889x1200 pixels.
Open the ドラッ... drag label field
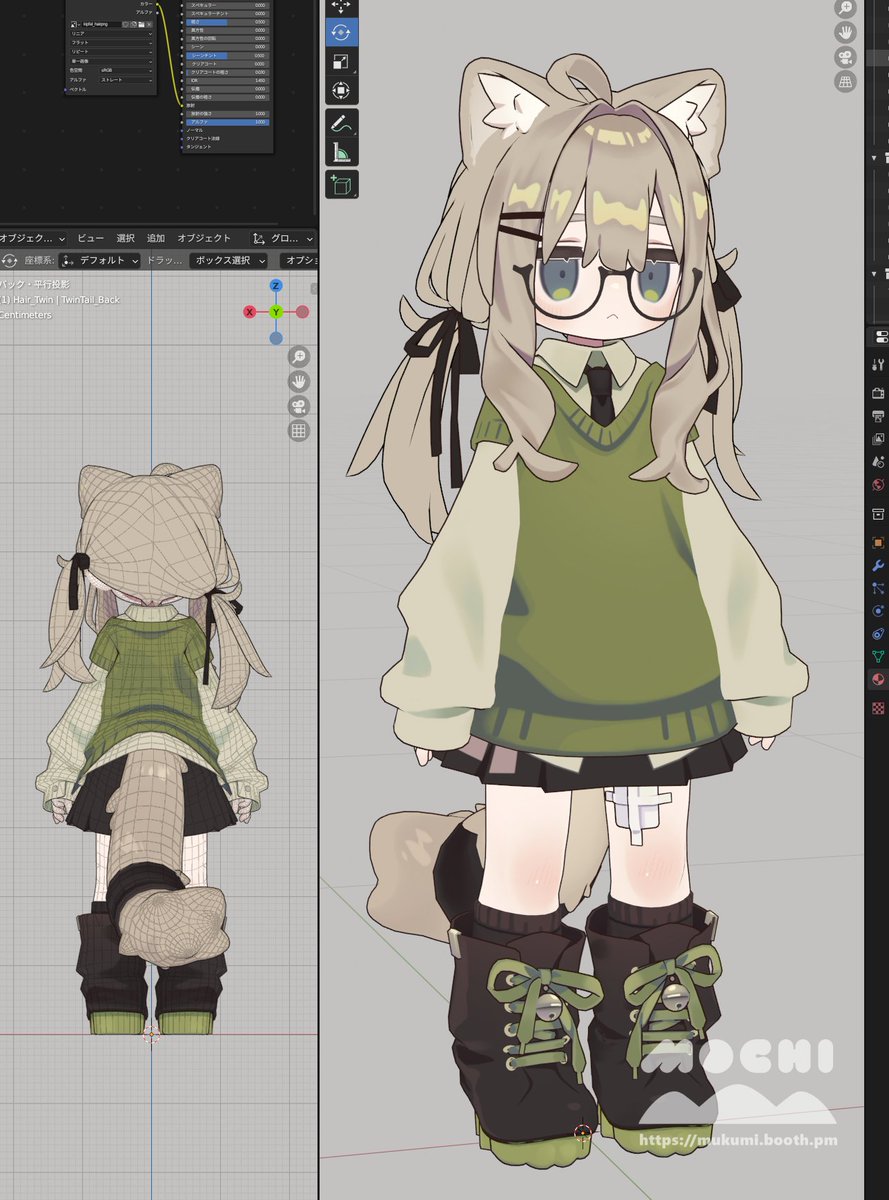[164, 260]
